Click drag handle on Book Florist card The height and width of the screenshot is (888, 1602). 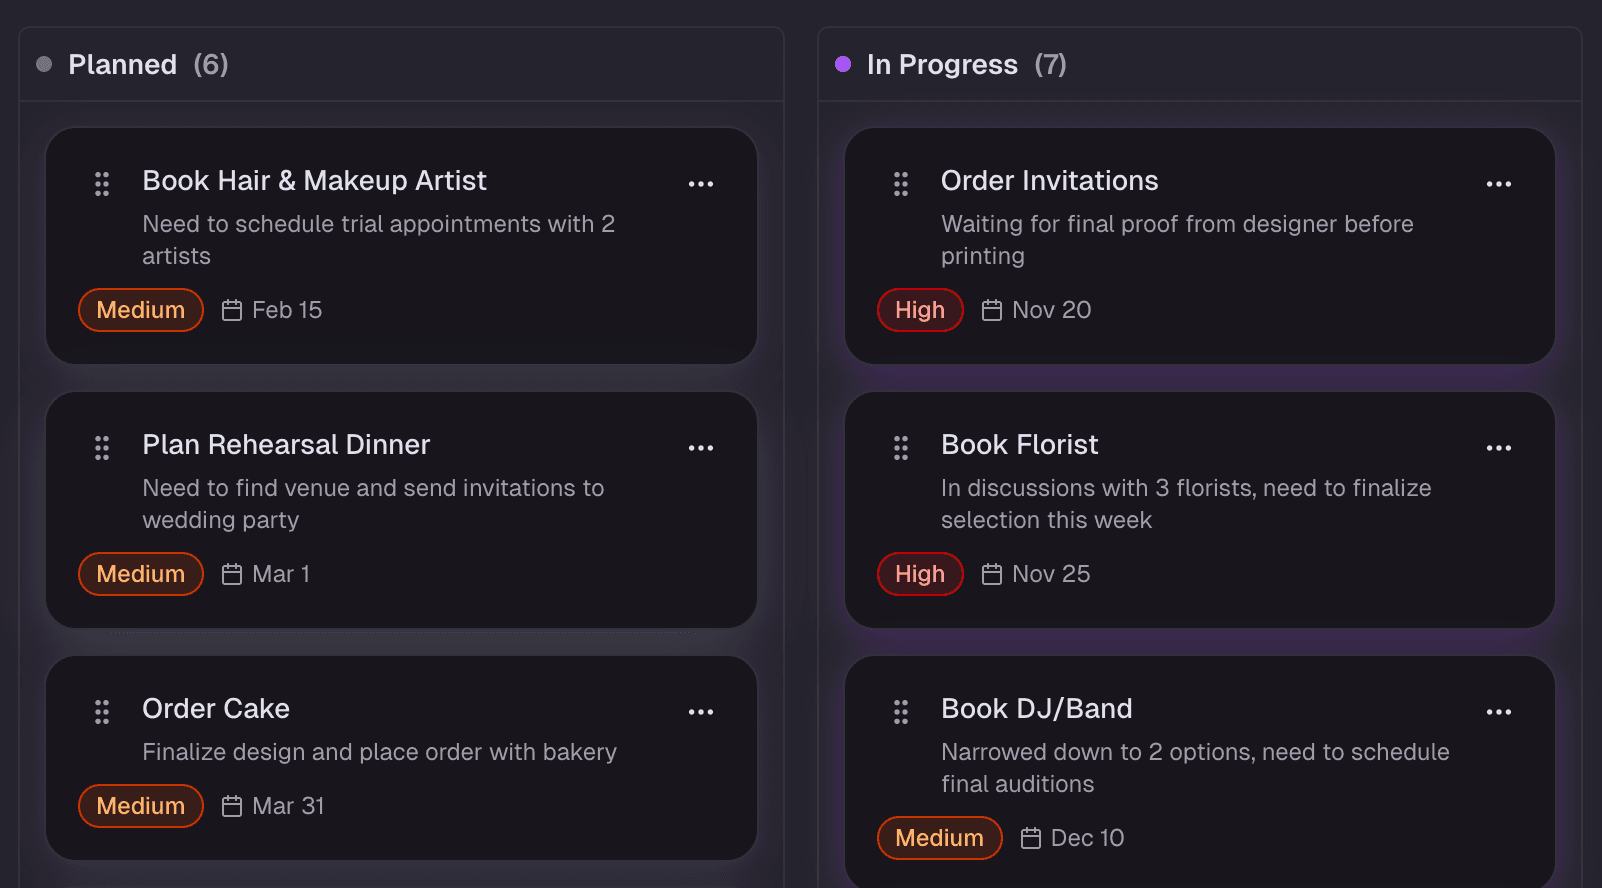901,448
